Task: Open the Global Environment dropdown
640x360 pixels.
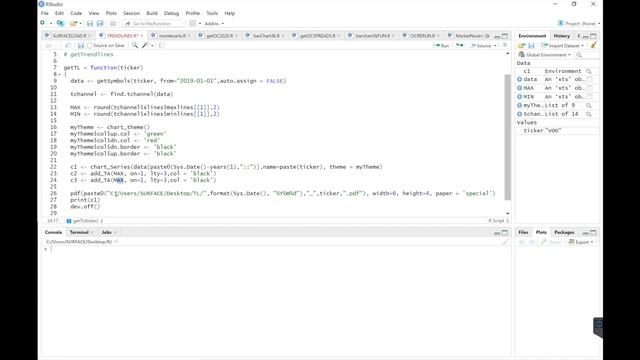Action: click(544, 55)
